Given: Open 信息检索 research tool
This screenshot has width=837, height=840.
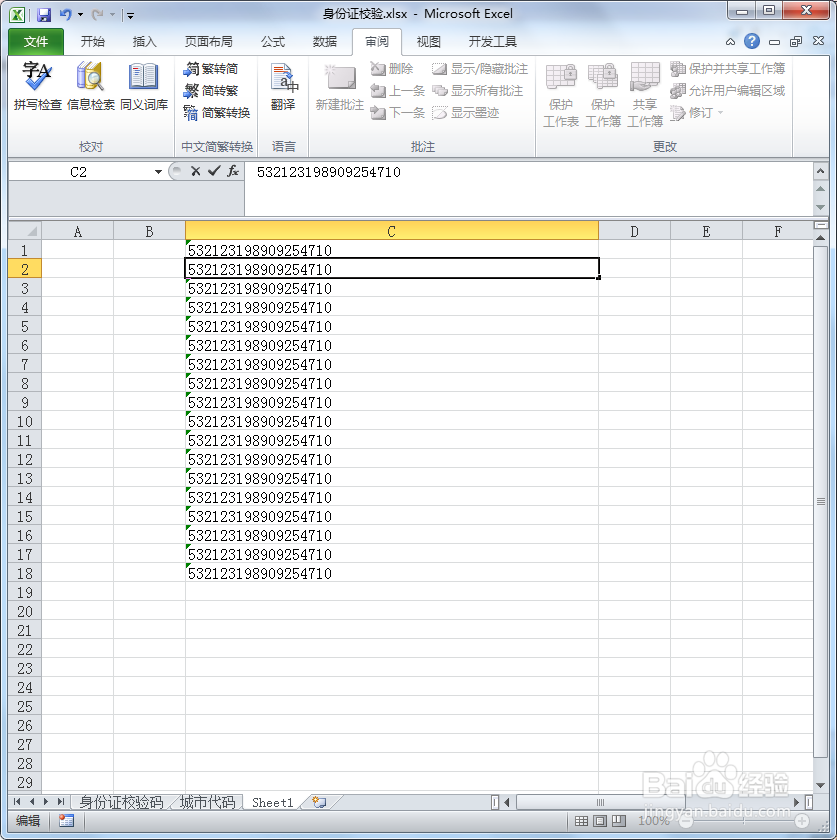Looking at the screenshot, I should click(91, 86).
